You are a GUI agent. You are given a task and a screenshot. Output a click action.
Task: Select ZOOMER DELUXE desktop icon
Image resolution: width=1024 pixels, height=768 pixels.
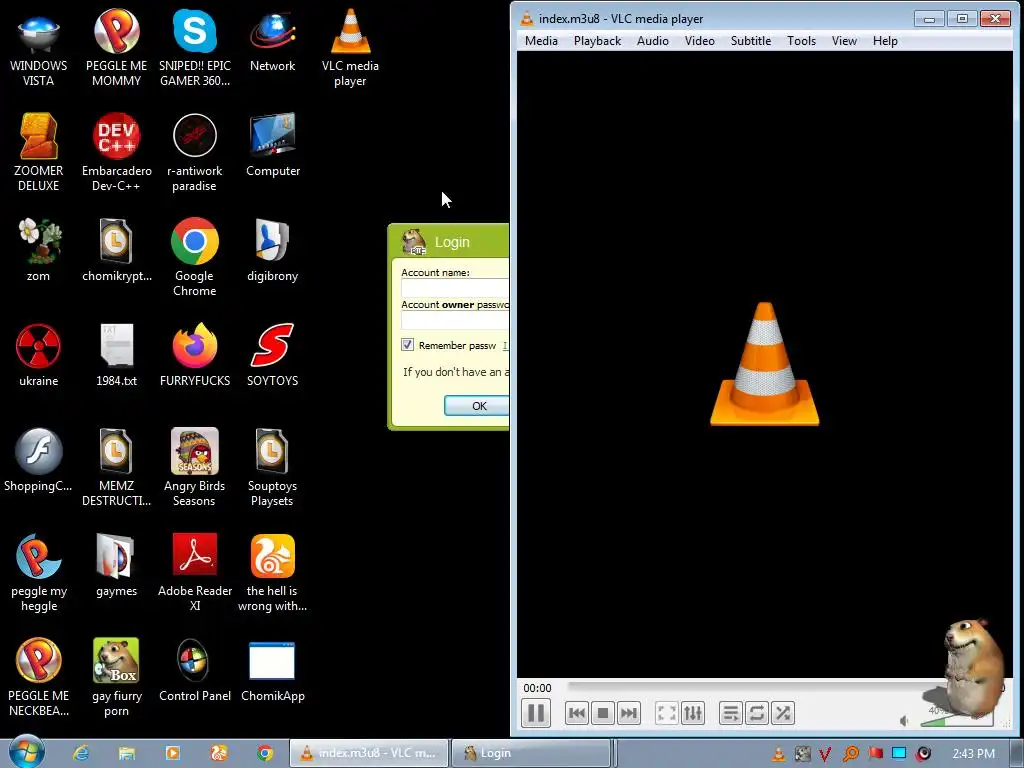pos(39,152)
